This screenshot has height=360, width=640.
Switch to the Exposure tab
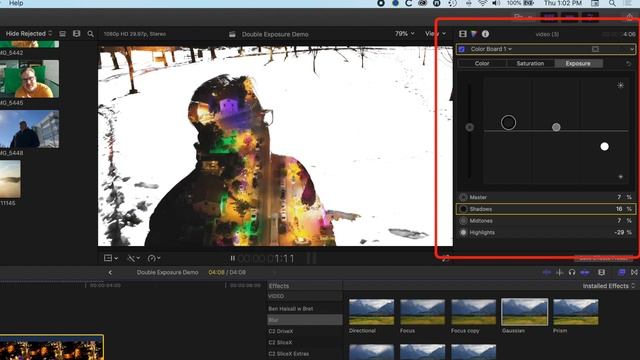[578, 64]
